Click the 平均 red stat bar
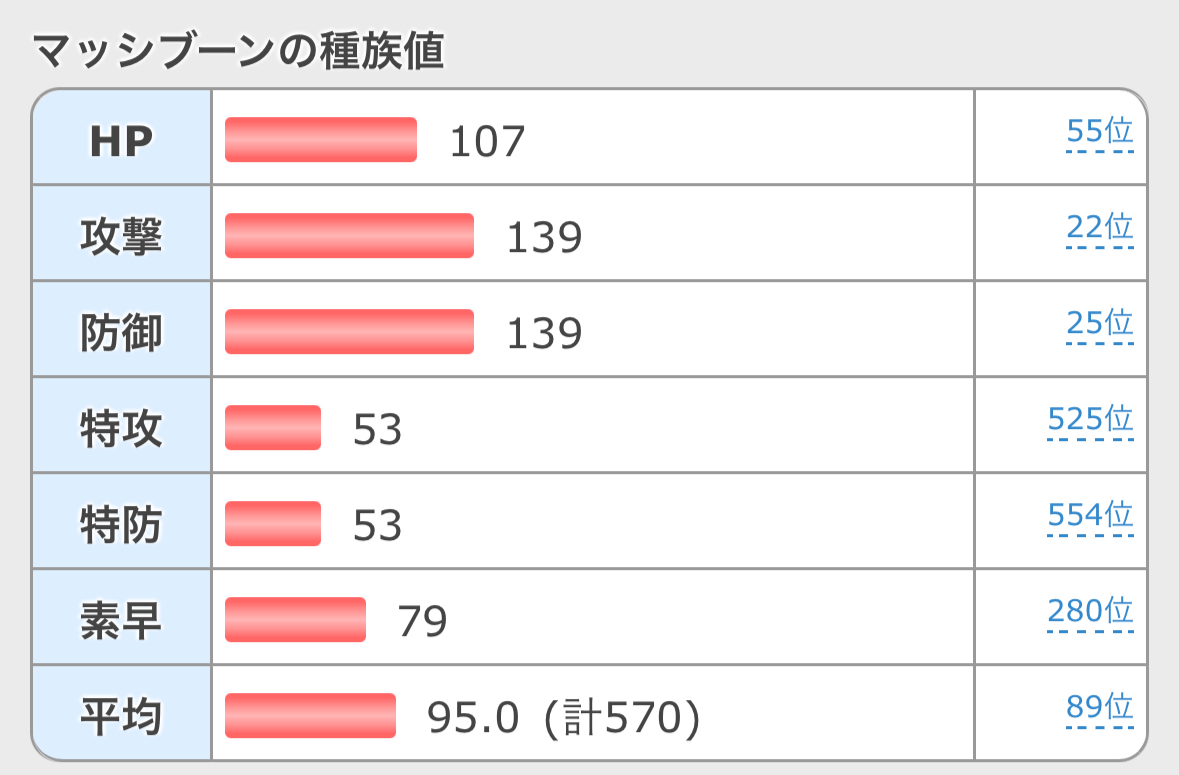1179x775 pixels. 311,716
